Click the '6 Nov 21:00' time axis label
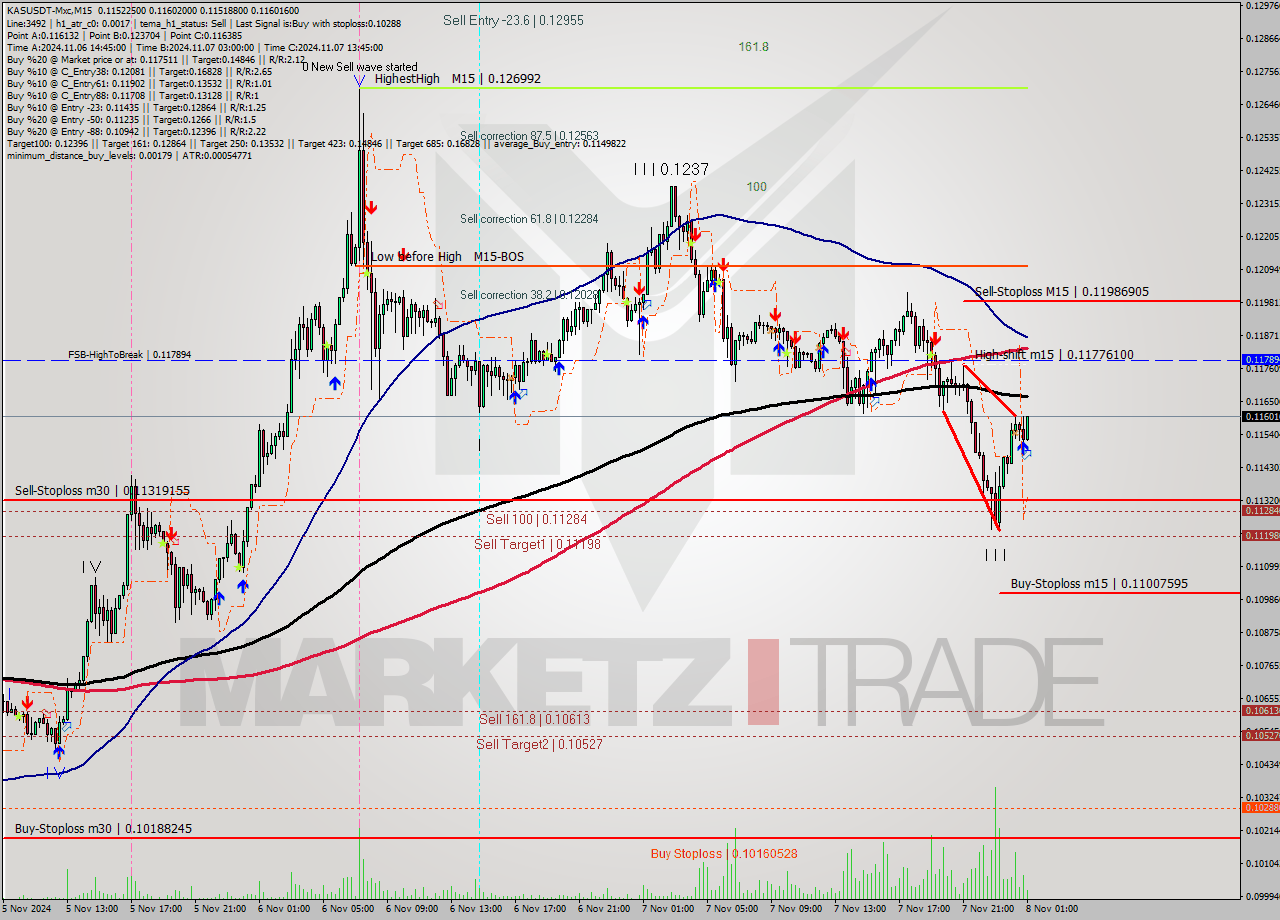This screenshot has height=920, width=1280. pyautogui.click(x=605, y=909)
